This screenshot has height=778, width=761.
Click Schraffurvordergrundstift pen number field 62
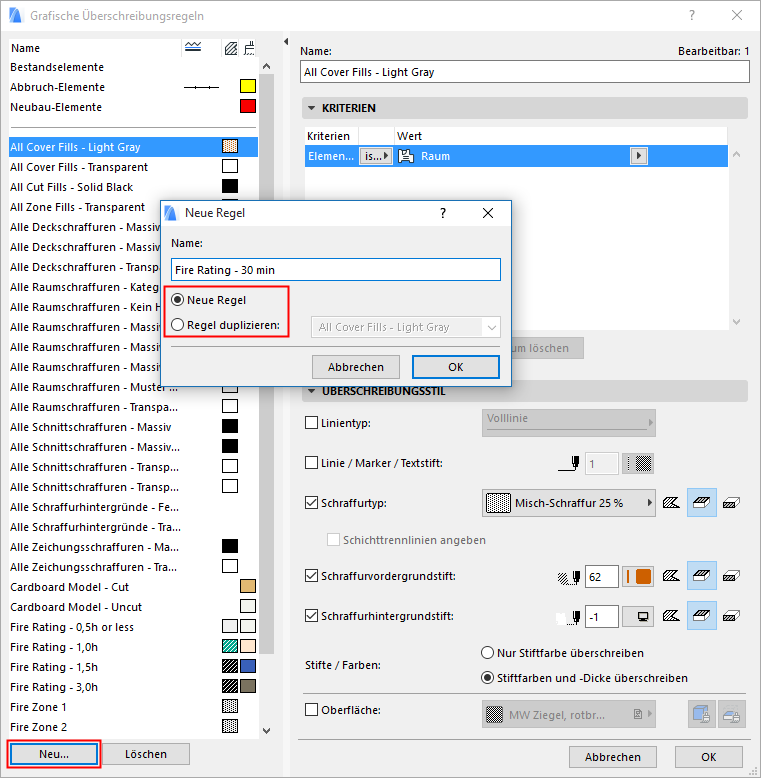click(x=601, y=577)
